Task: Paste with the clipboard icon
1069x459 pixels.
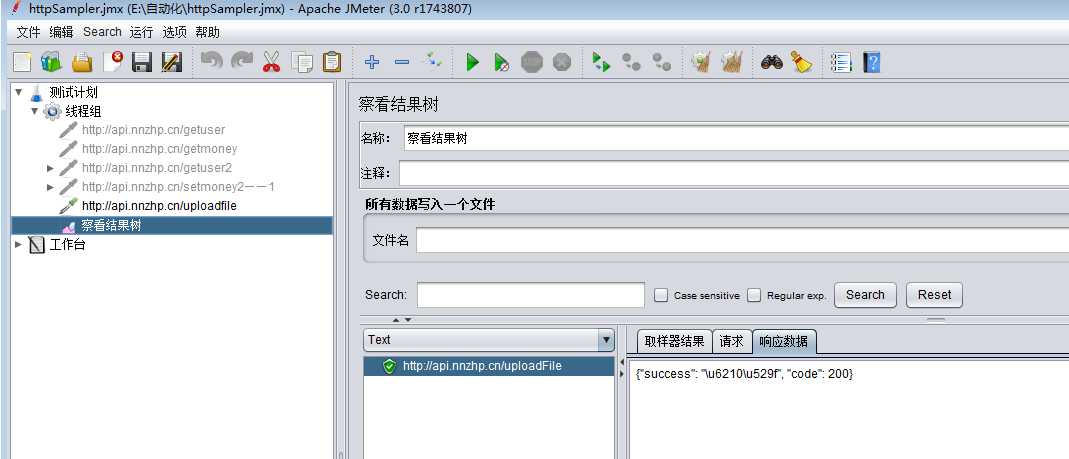Action: (332, 63)
